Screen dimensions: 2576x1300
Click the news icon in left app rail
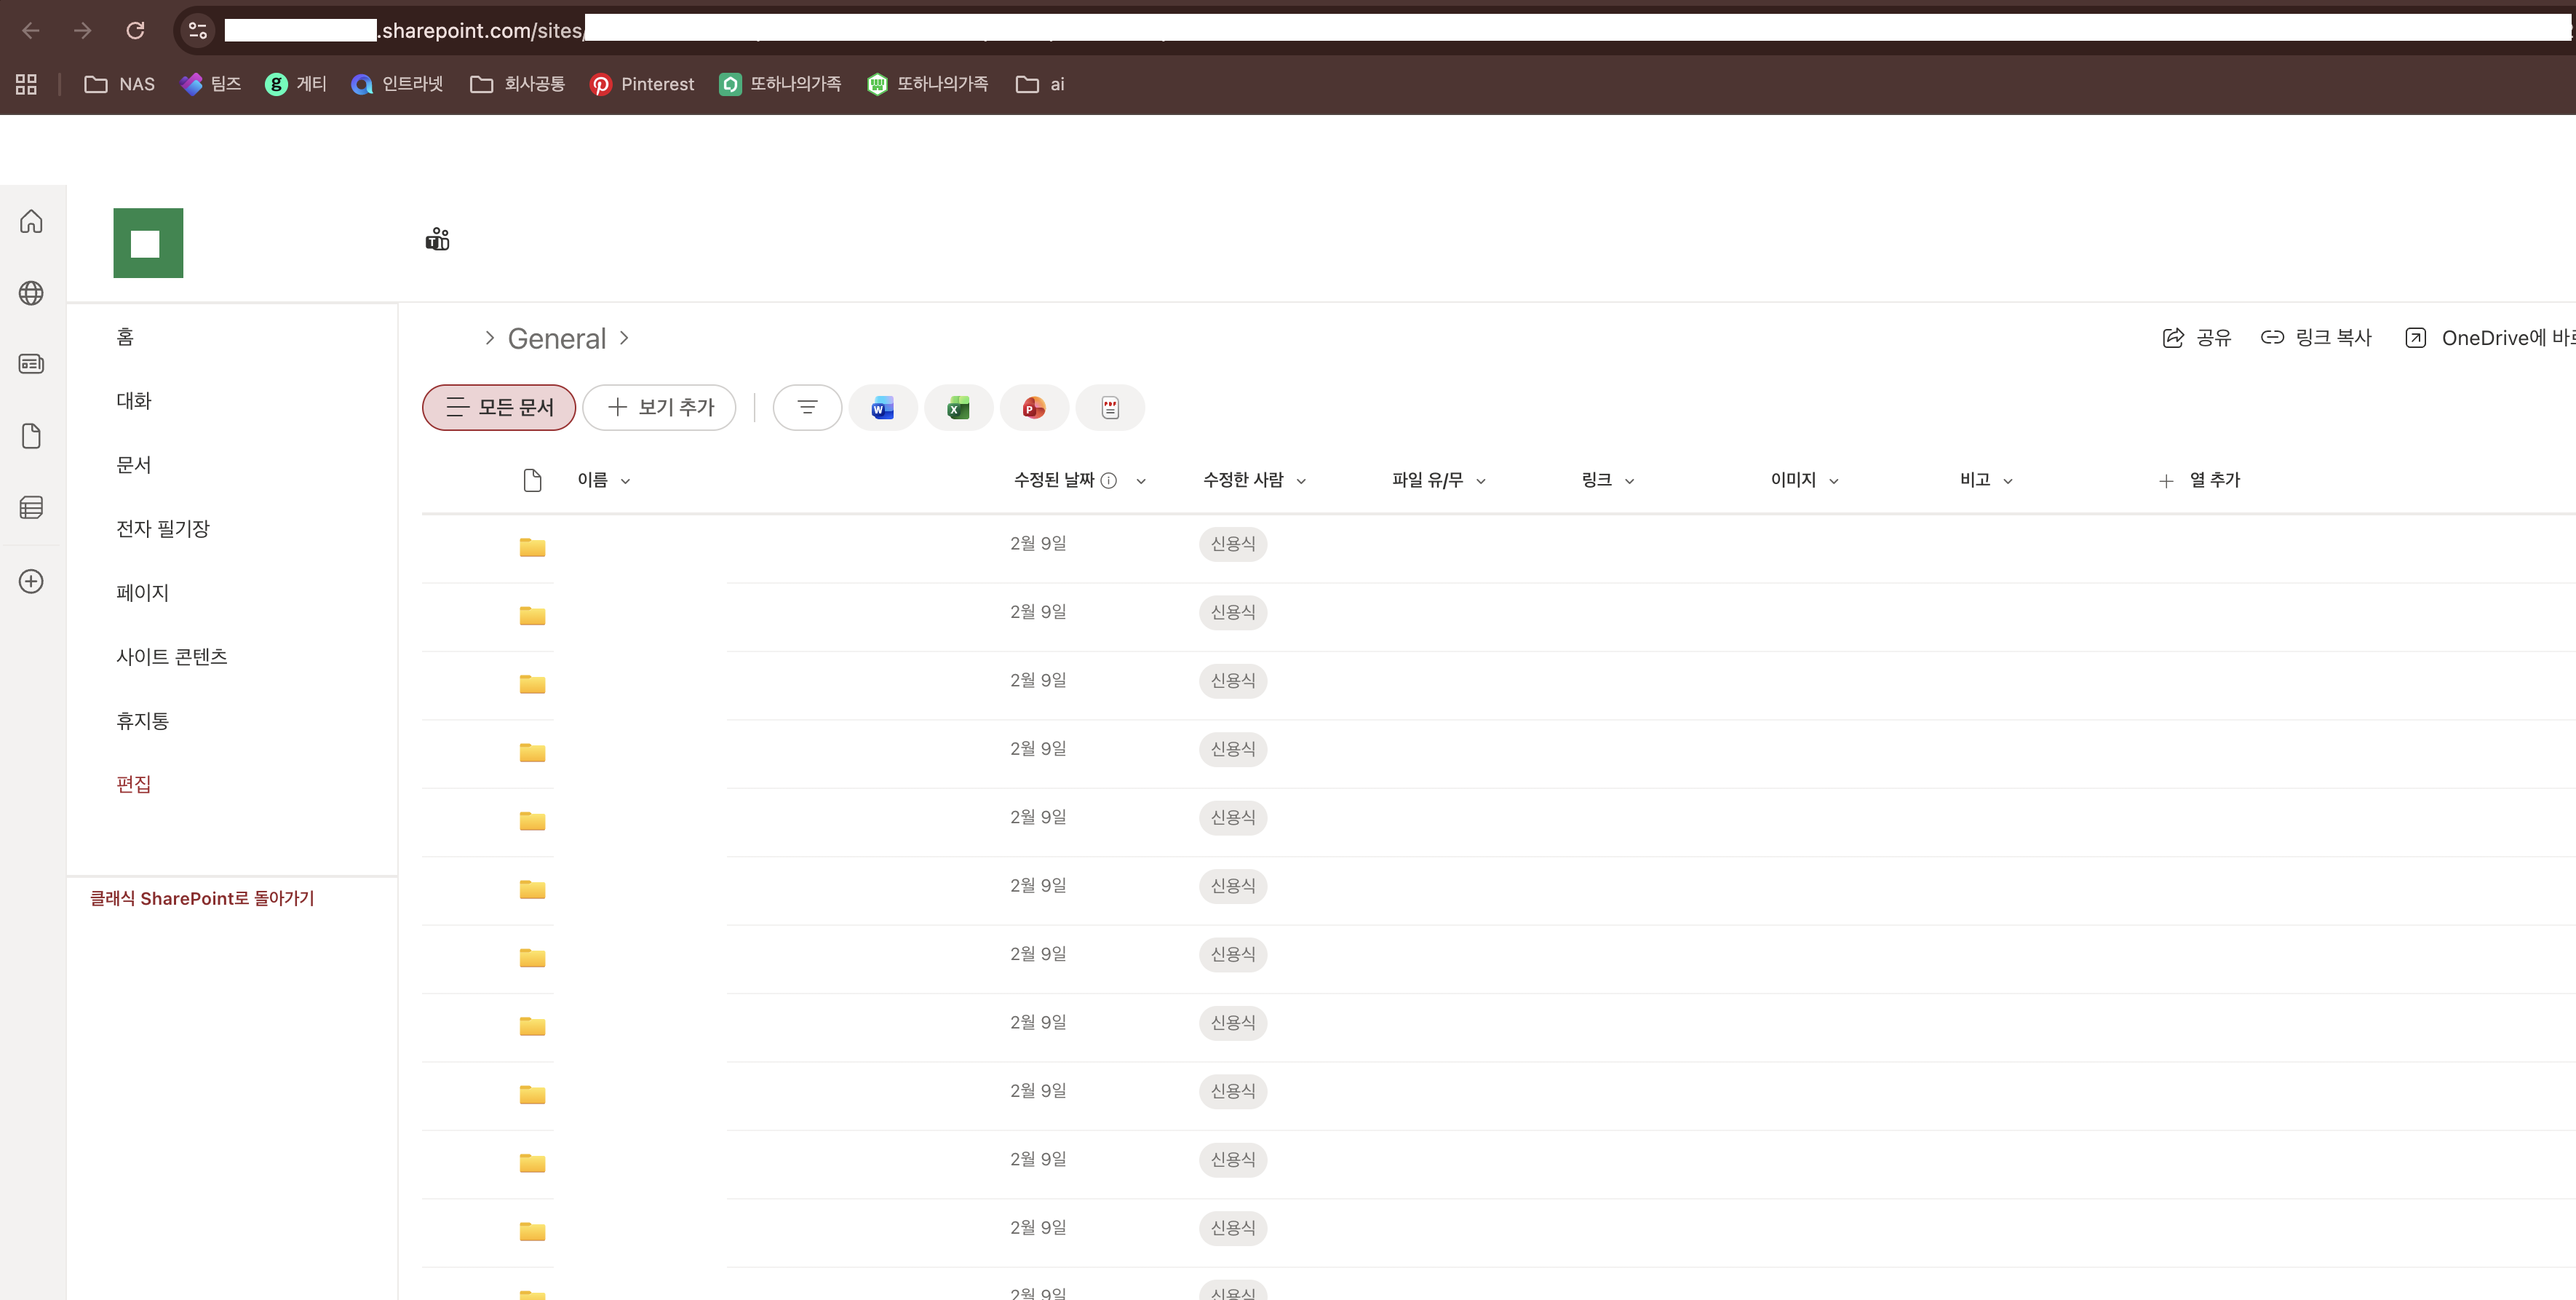(31, 364)
